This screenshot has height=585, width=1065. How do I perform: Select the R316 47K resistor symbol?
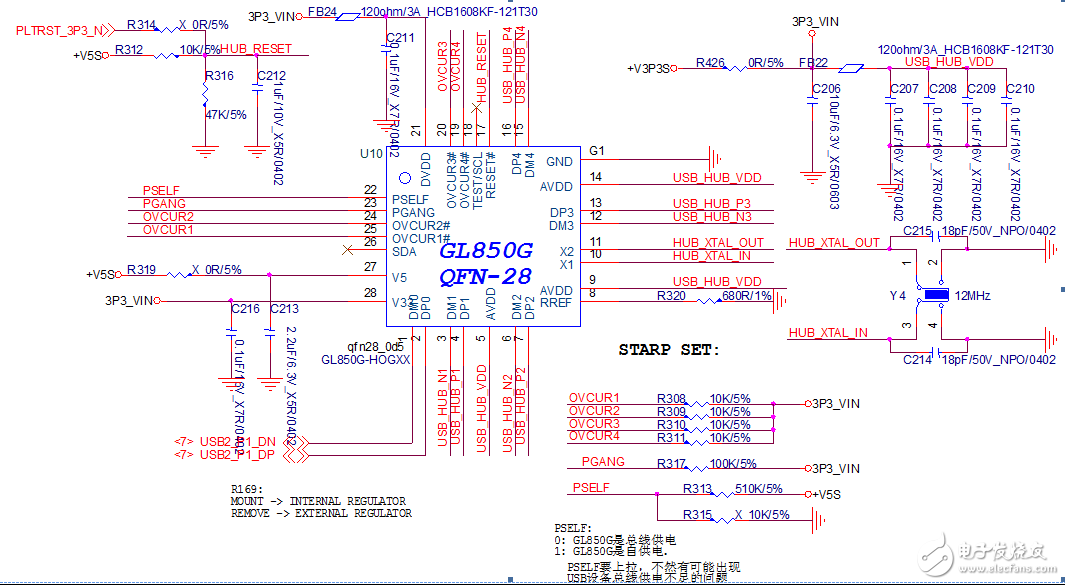[203, 95]
